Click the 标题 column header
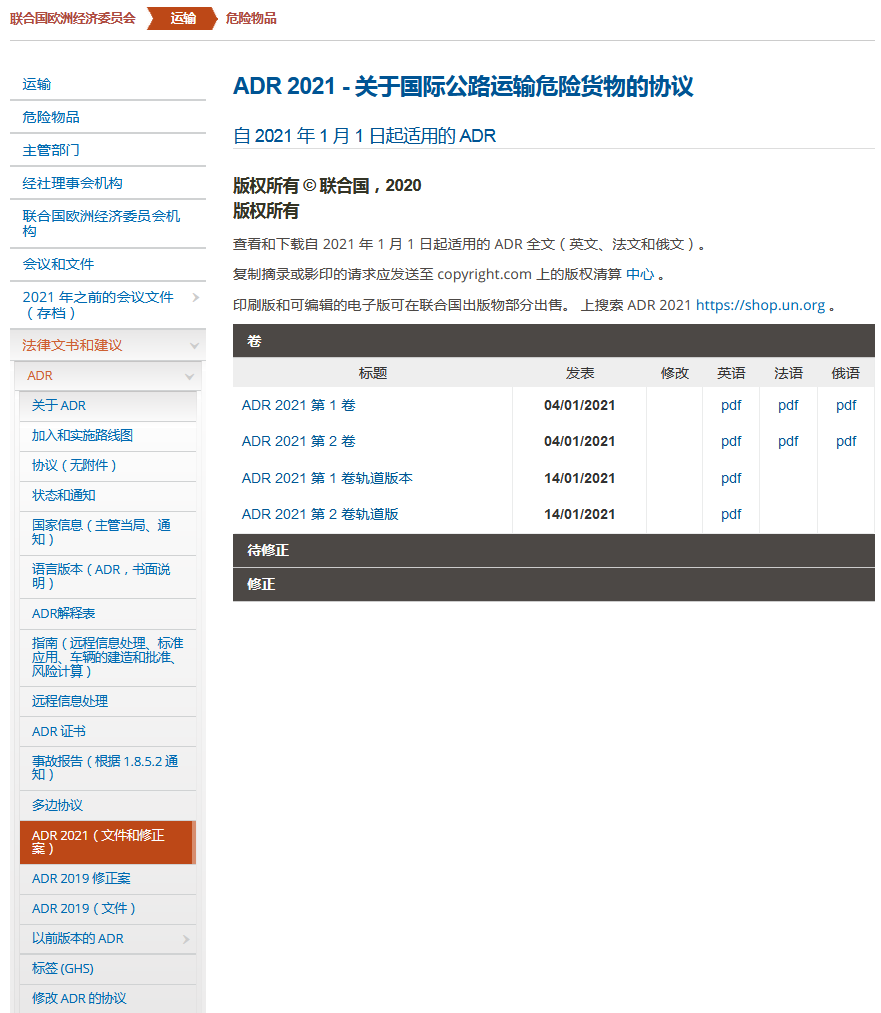This screenshot has width=881, height=1013. point(373,373)
